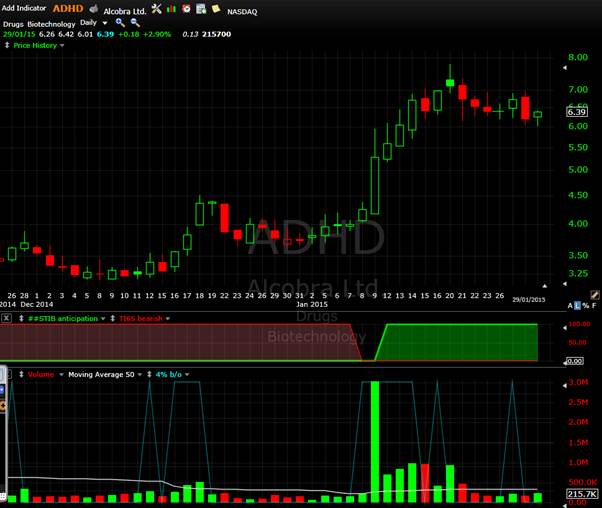
Task: Zoom in with the plus magnifier
Action: pos(120,23)
